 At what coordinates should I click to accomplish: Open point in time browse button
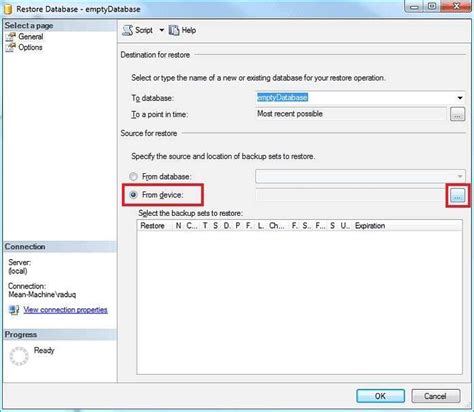pos(457,114)
